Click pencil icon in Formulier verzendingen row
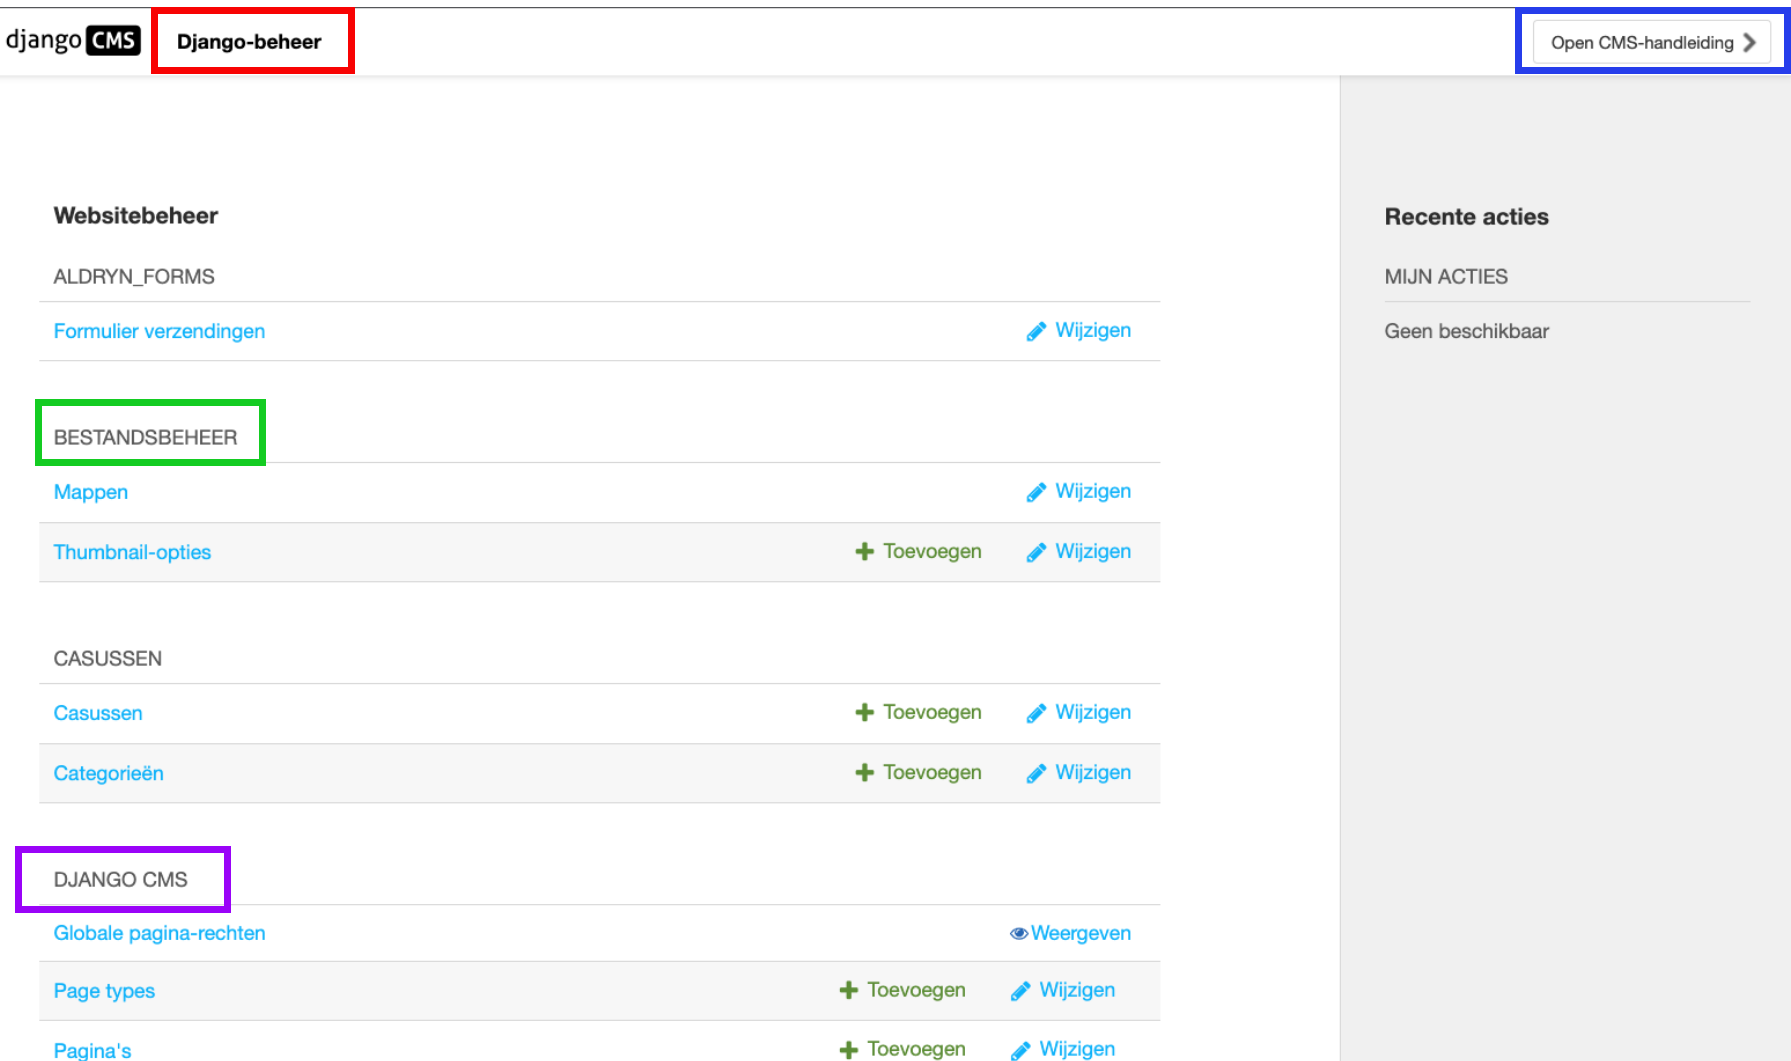 (x=1036, y=332)
